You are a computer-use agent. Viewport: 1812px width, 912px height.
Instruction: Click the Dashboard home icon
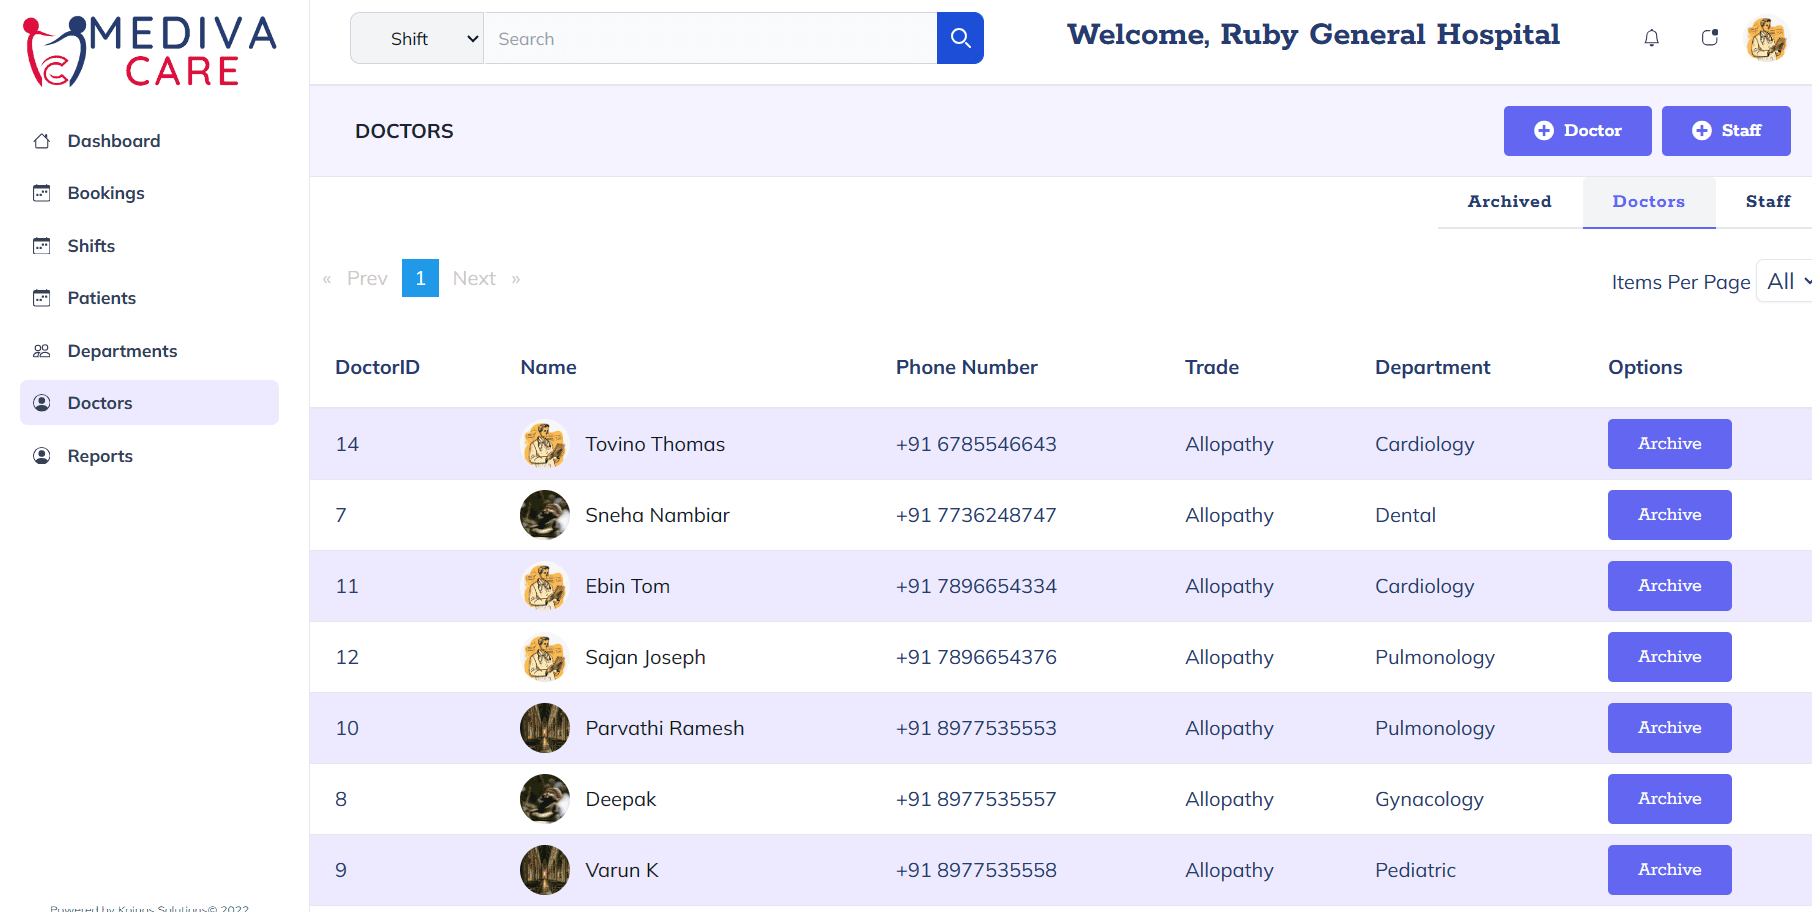pos(42,141)
